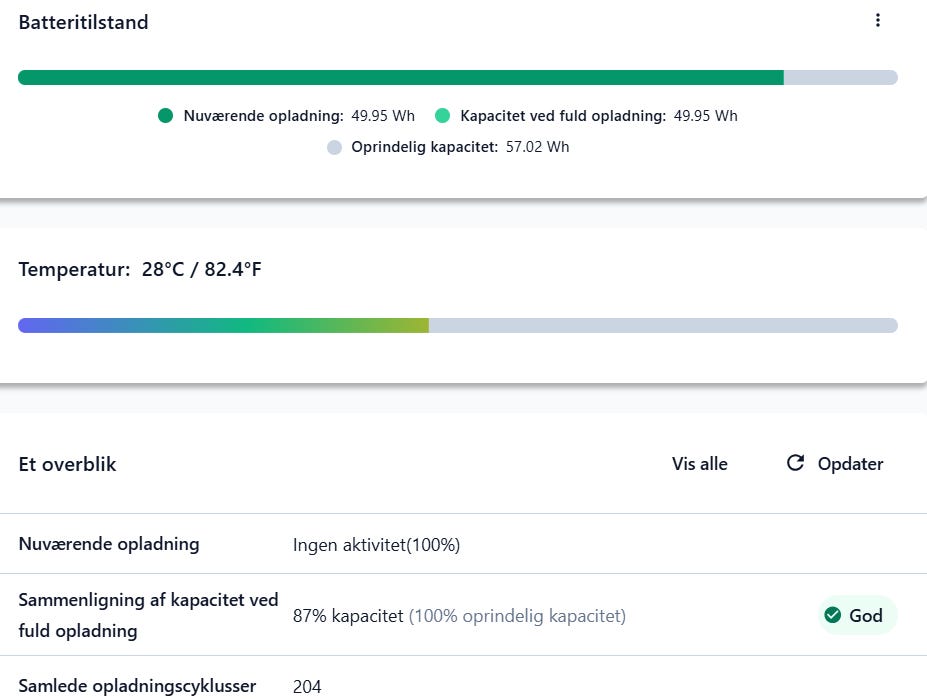Screen dimensions: 927x699
Task: Click the Nuværende opladning row label
Action: click(109, 544)
